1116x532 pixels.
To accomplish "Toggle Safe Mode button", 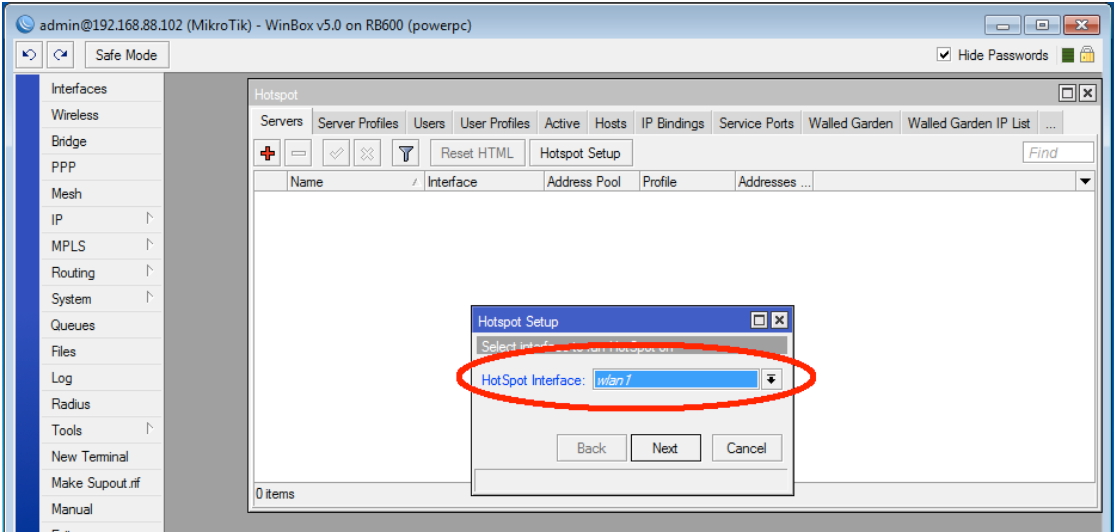I will [126, 55].
